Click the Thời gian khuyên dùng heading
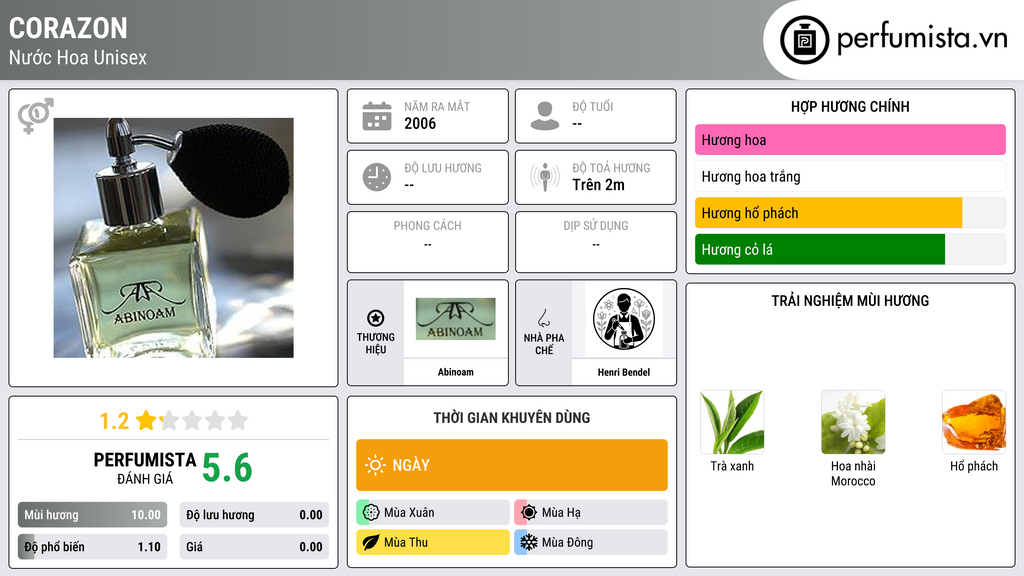The height and width of the screenshot is (576, 1024). point(512,417)
